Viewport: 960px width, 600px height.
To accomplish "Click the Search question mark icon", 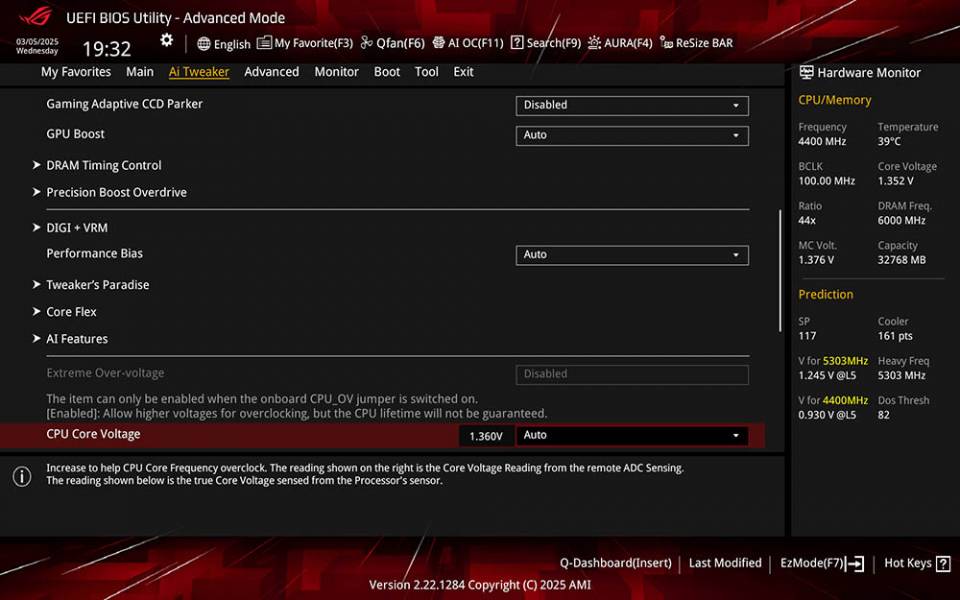I will (x=517, y=42).
